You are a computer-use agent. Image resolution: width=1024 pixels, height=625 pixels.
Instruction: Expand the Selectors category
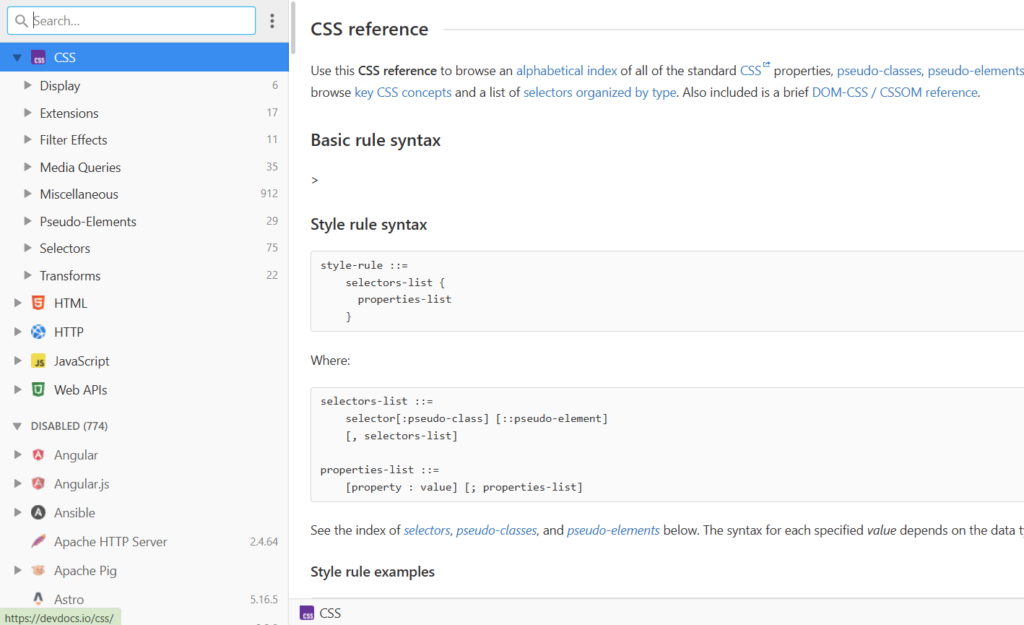click(28, 248)
